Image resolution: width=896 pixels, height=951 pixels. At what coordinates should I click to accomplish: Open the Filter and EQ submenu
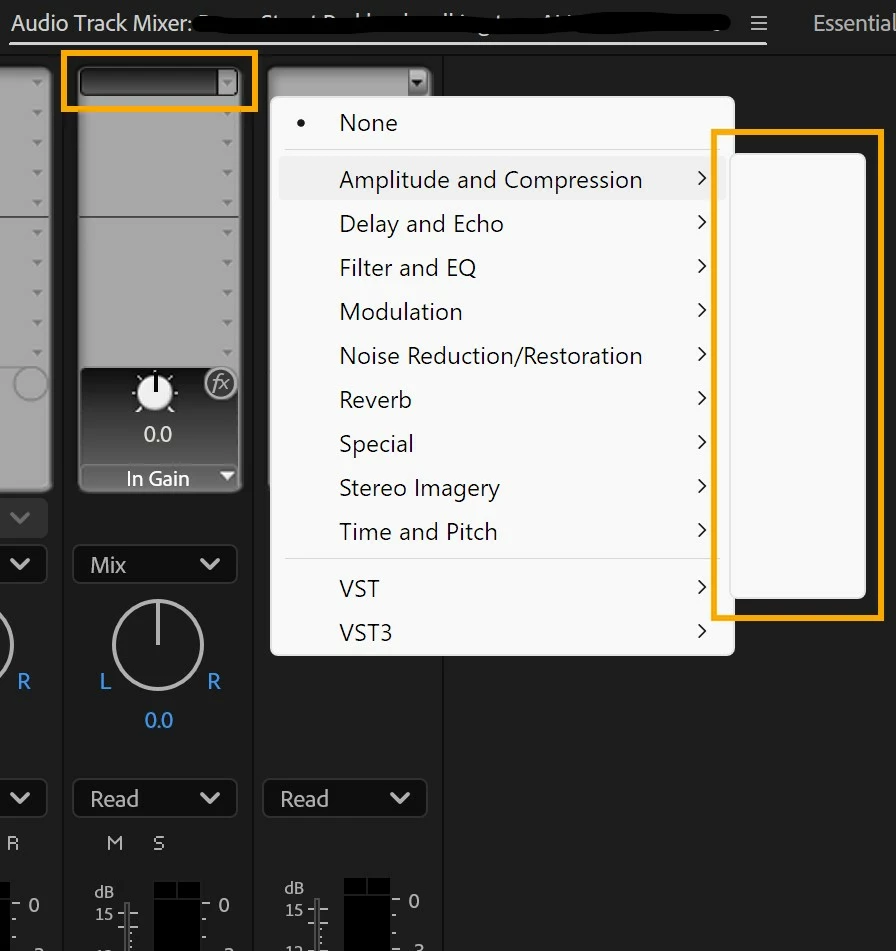pyautogui.click(x=502, y=267)
